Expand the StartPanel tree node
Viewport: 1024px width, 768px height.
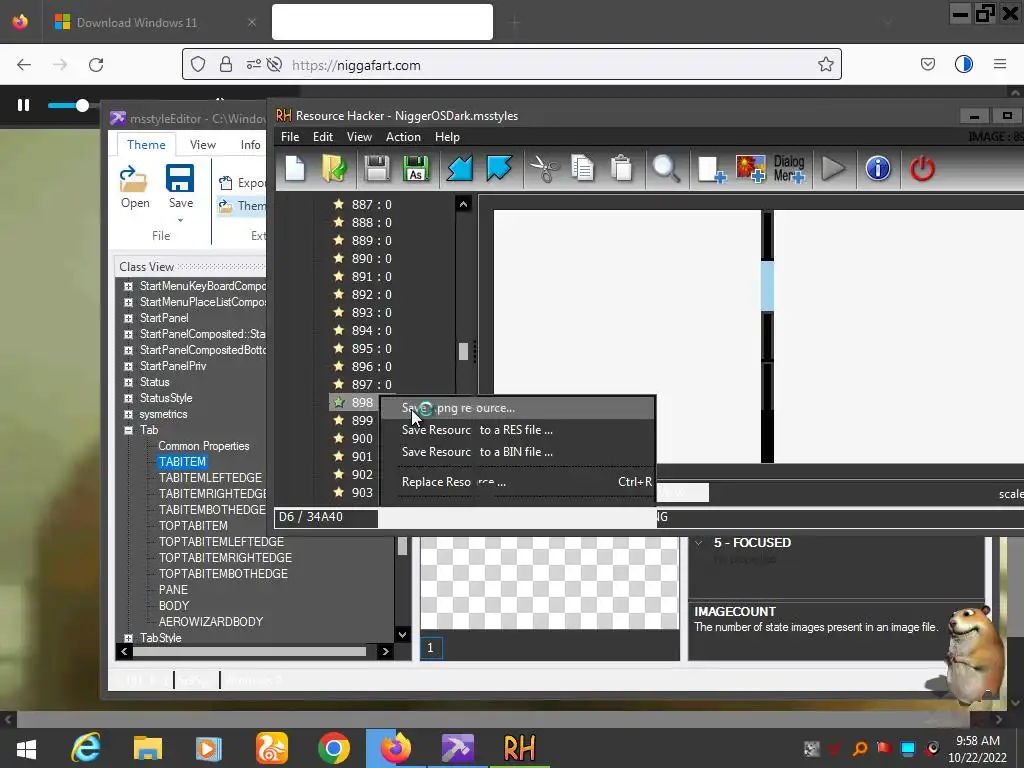(x=128, y=318)
